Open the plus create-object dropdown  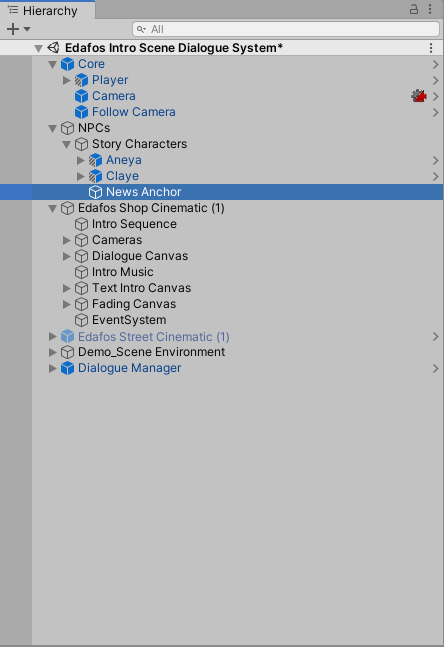pos(18,29)
